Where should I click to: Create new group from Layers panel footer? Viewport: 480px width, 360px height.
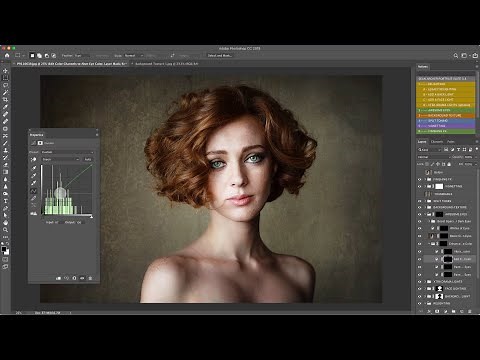point(454,311)
